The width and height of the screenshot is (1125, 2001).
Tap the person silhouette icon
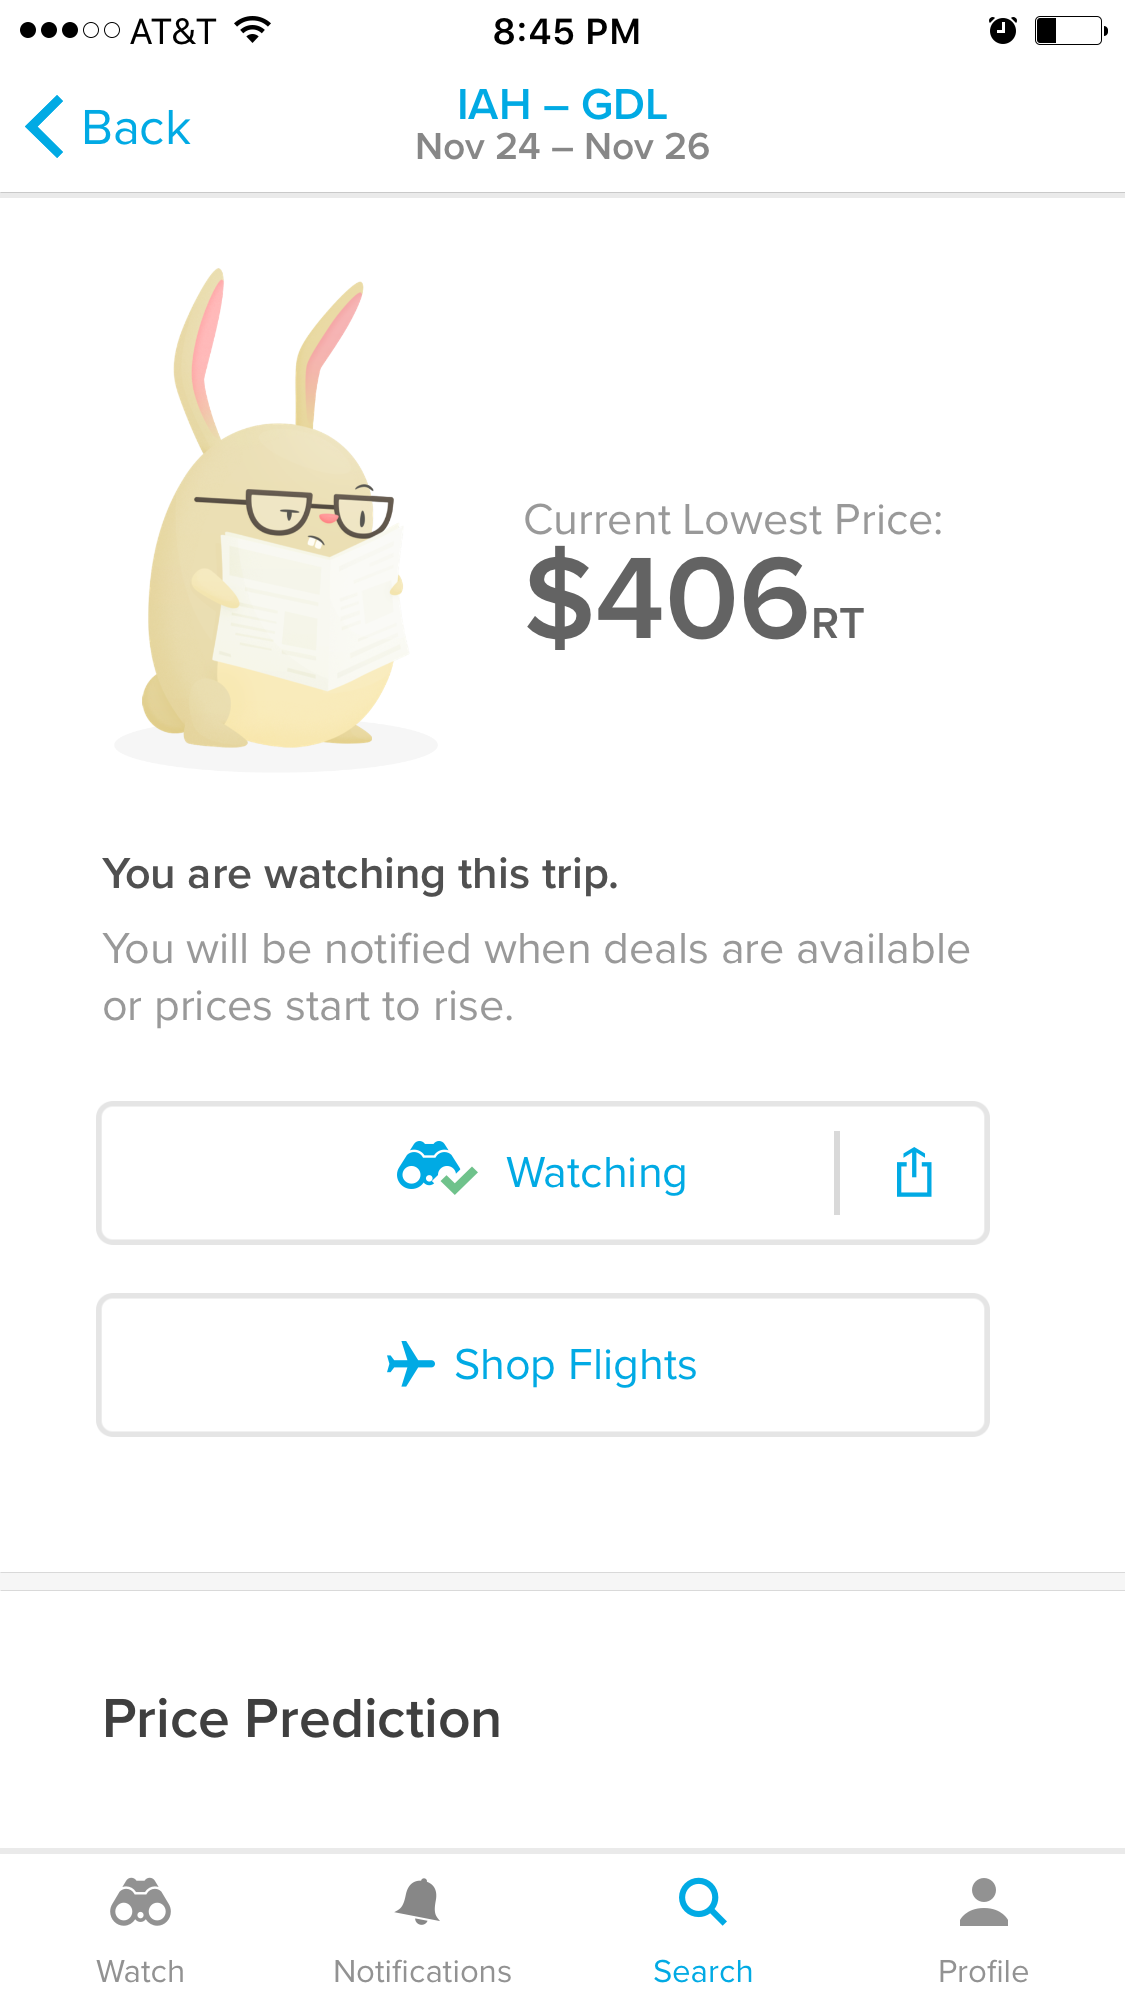click(x=984, y=1901)
